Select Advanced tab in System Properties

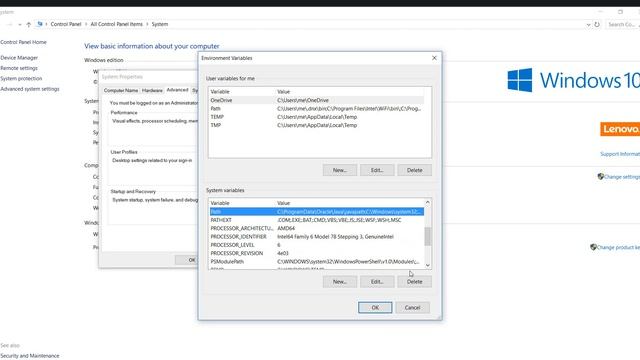(x=177, y=90)
